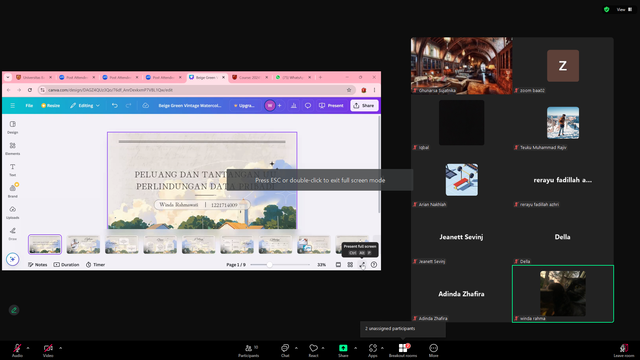Expand chat options arrow in Zoom
Image resolution: width=640 pixels, height=360 pixels.
tap(296, 348)
